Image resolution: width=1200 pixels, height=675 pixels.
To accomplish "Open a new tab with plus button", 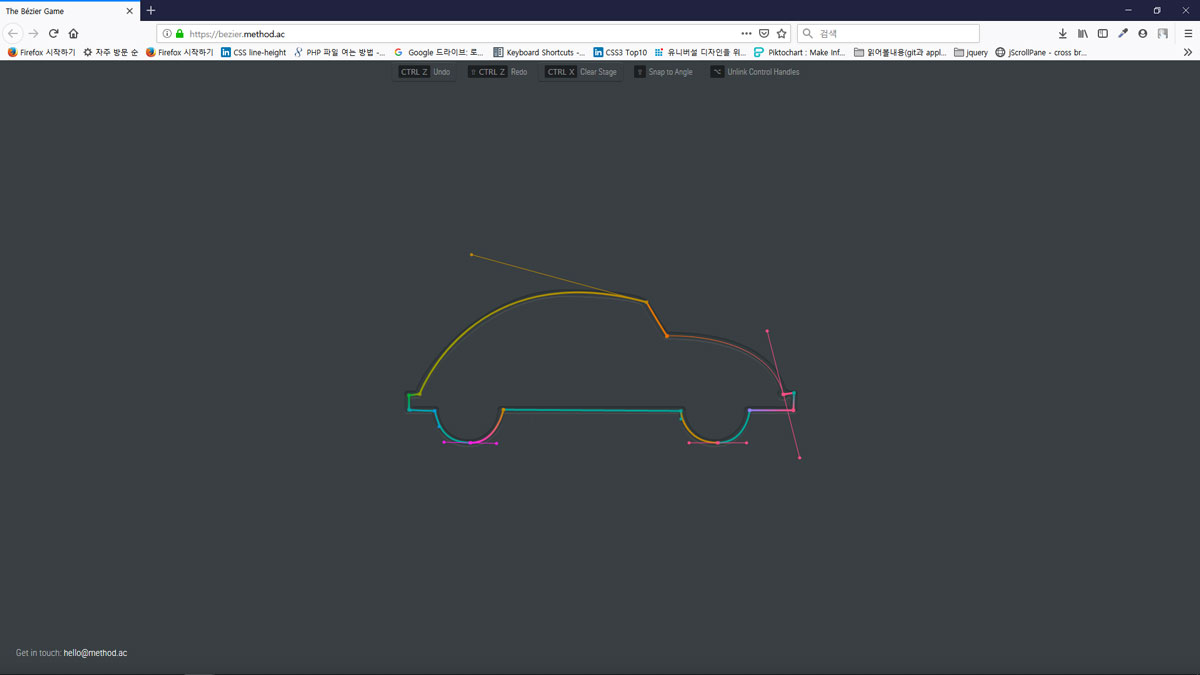I will tap(151, 11).
